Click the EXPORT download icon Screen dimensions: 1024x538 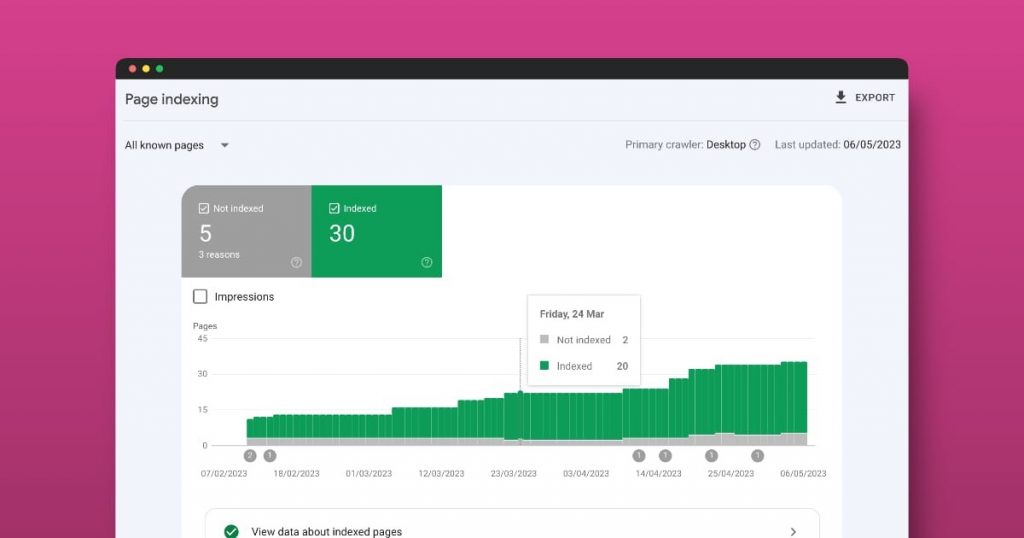[840, 97]
